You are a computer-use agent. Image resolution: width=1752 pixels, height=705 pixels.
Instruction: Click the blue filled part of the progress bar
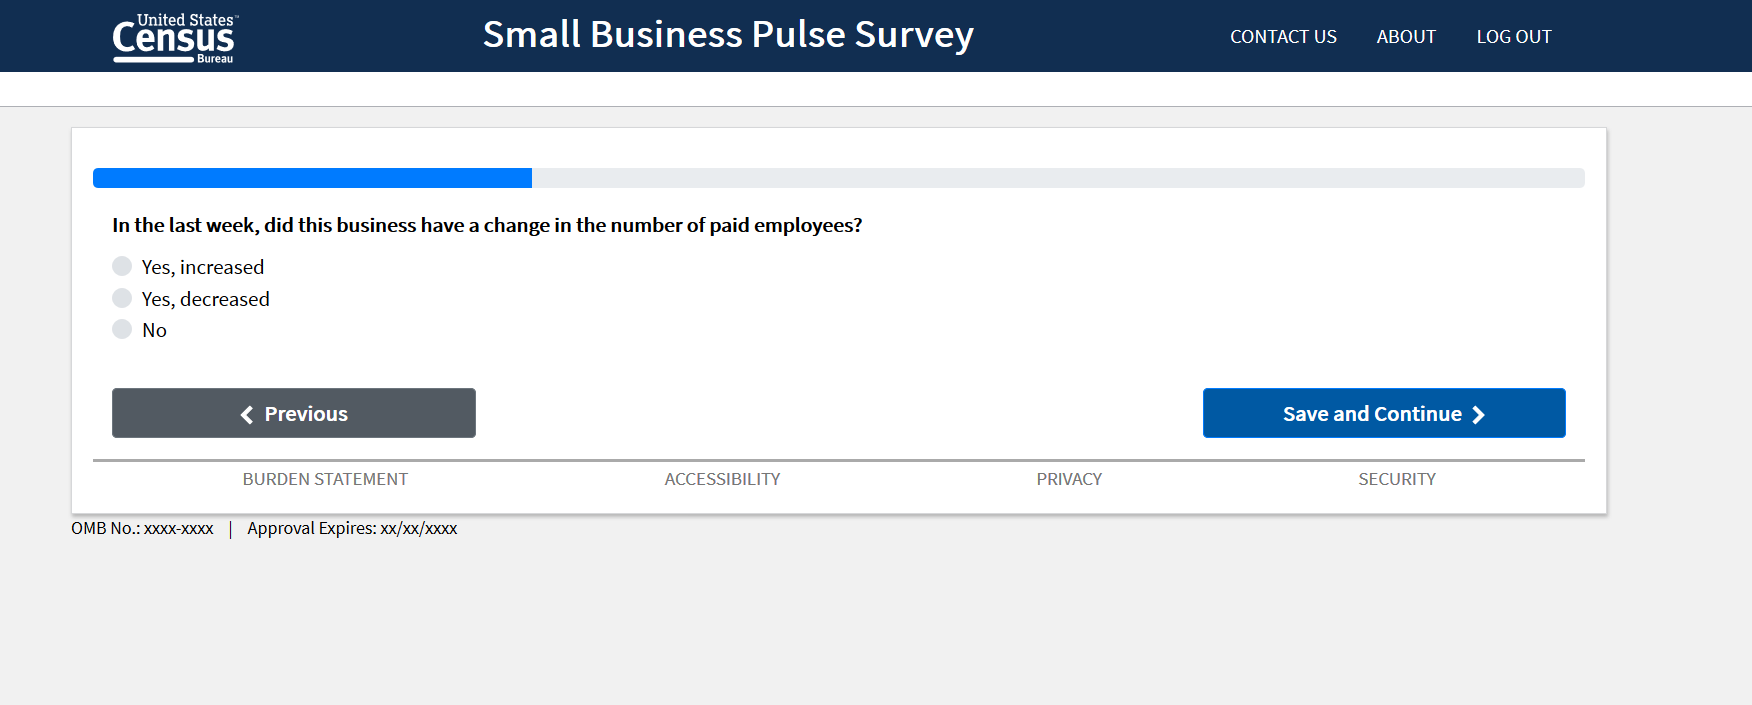pyautogui.click(x=312, y=178)
